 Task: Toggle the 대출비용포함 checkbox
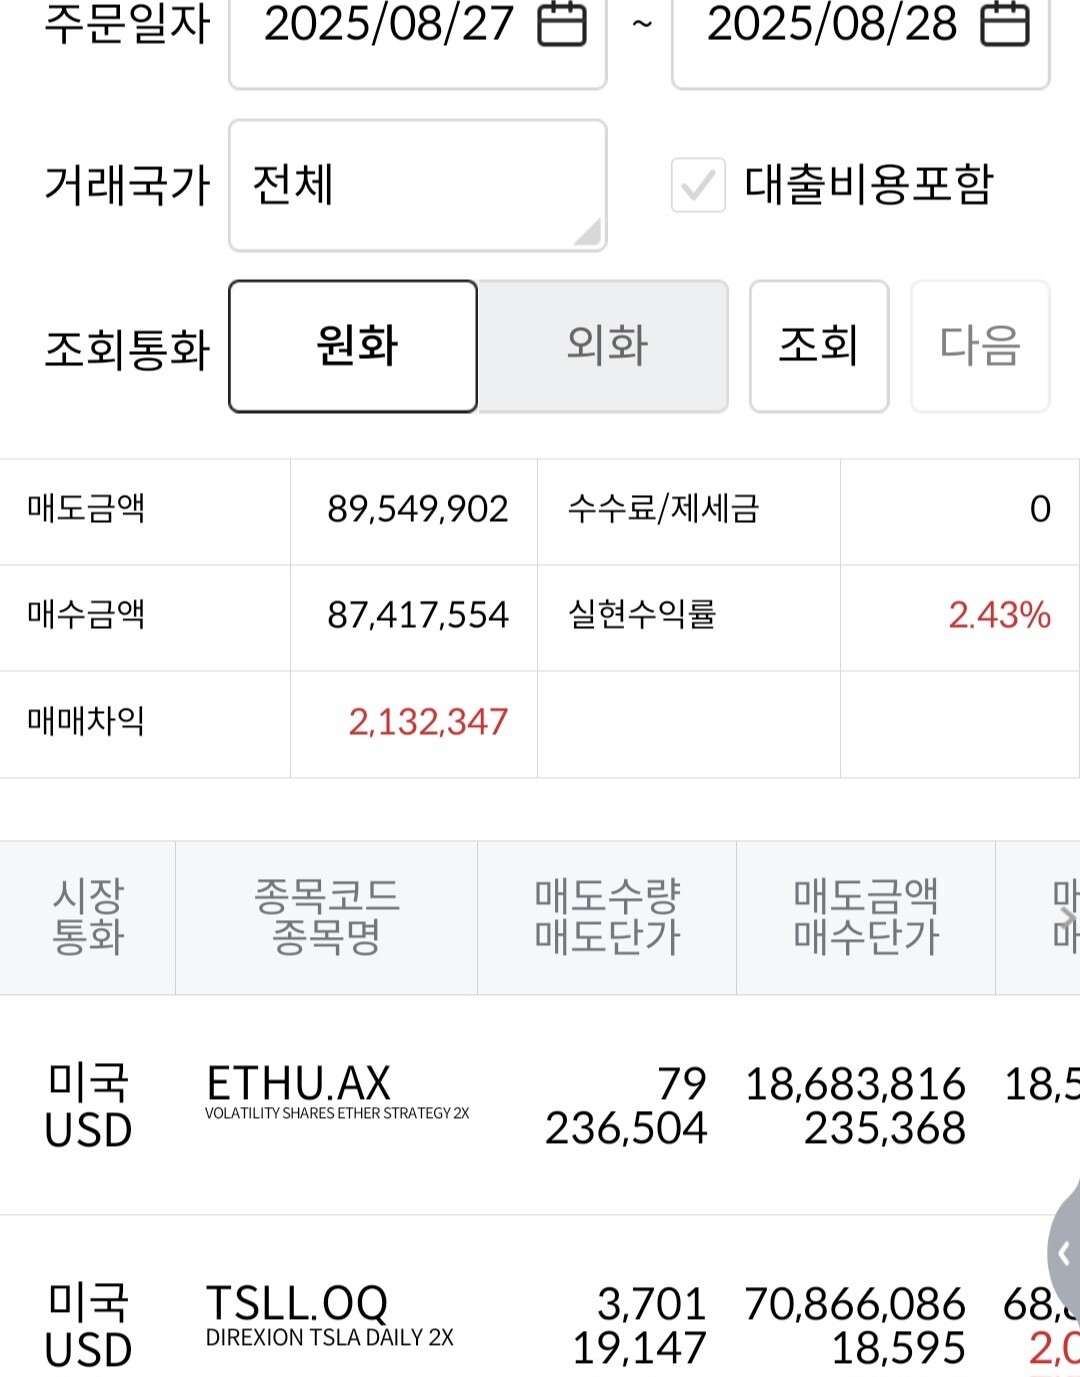698,185
